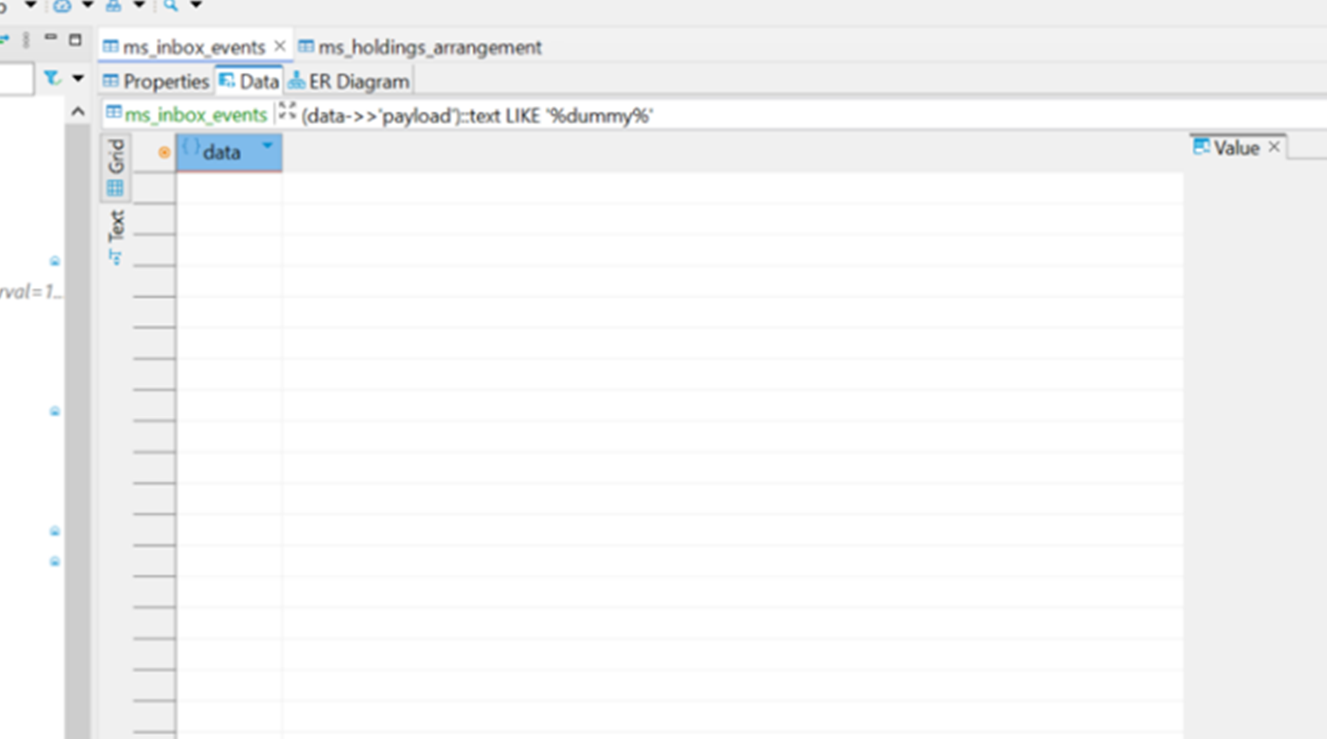Close the Value panel tab

pyautogui.click(x=1274, y=147)
